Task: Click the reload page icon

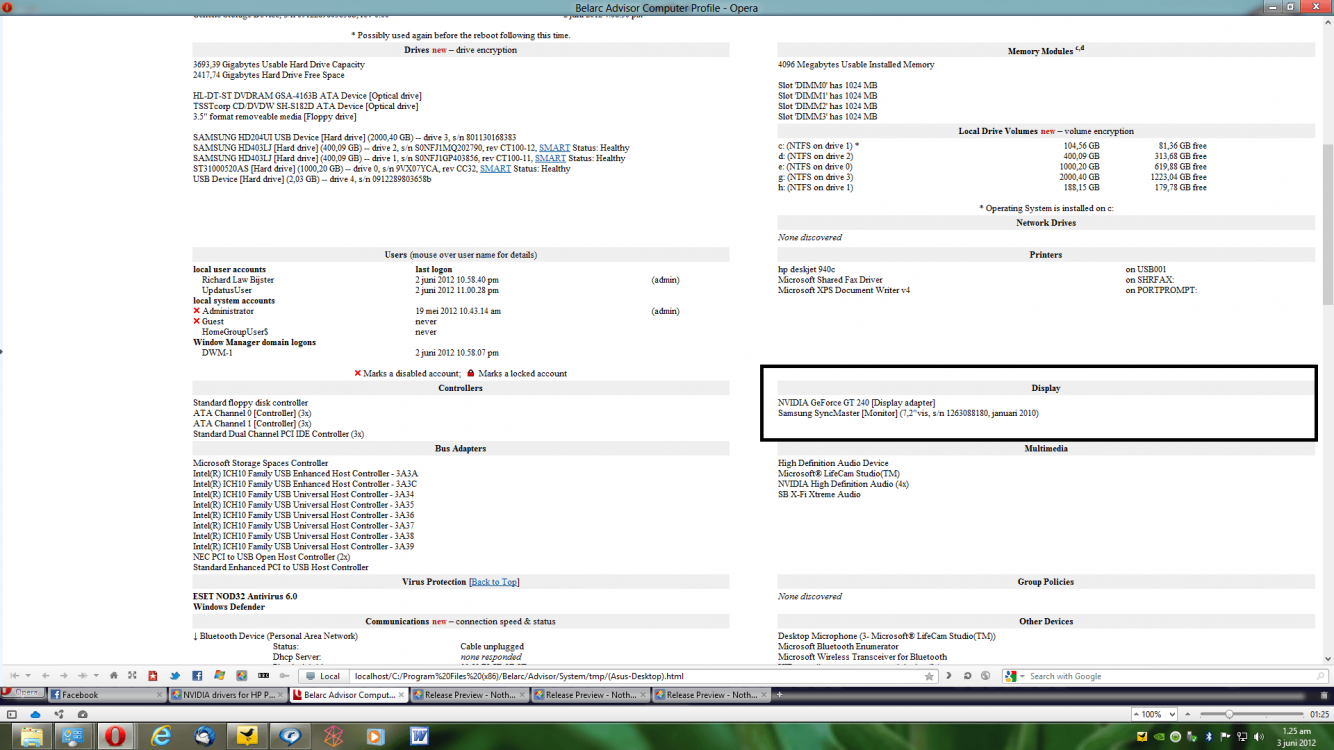Action: click(x=967, y=676)
